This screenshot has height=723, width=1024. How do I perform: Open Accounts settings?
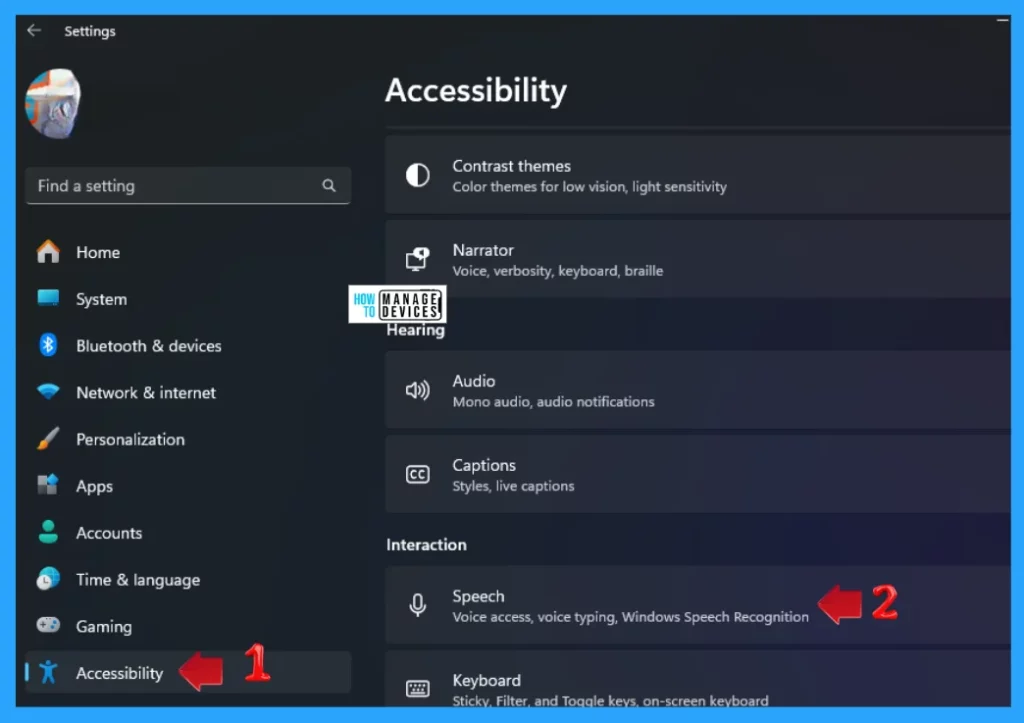tap(188, 533)
